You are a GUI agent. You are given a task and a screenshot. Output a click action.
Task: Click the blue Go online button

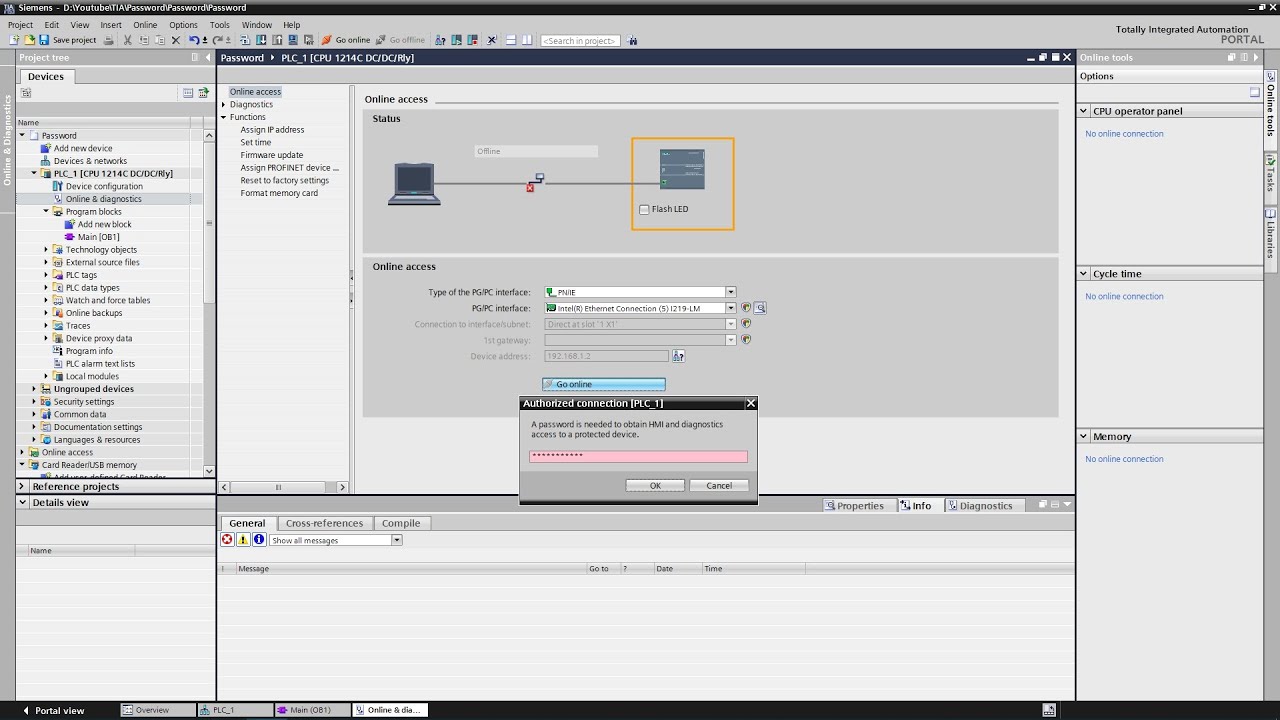tap(603, 384)
